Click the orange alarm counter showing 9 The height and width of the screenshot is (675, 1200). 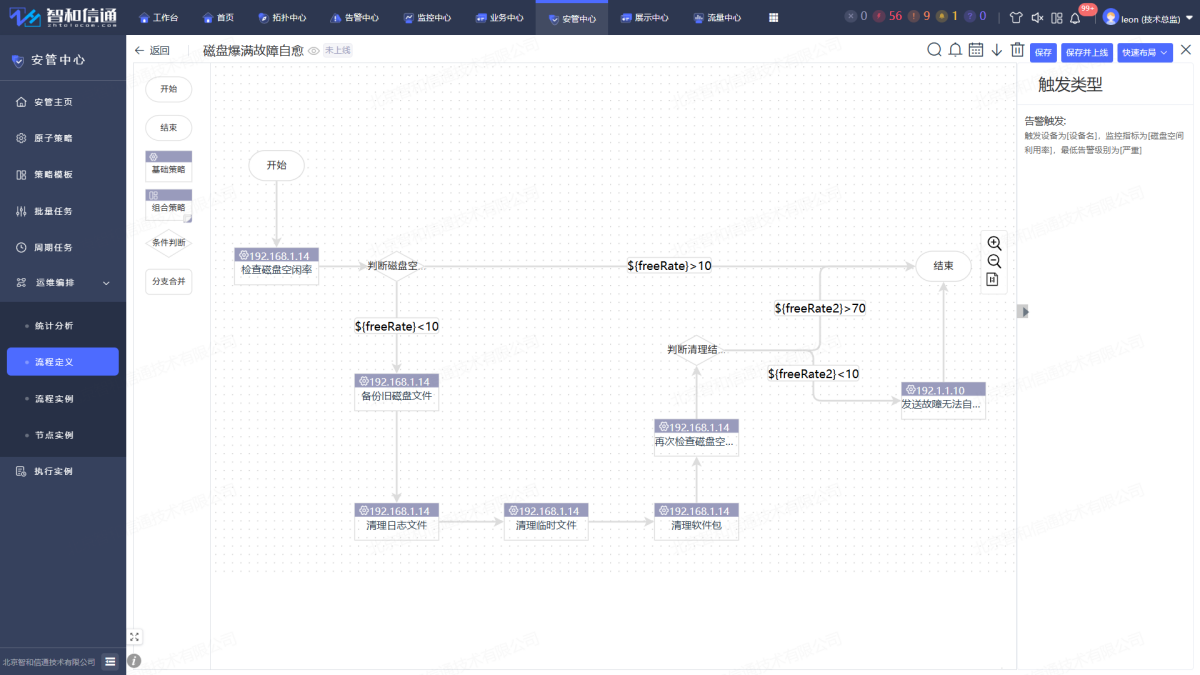pos(920,17)
